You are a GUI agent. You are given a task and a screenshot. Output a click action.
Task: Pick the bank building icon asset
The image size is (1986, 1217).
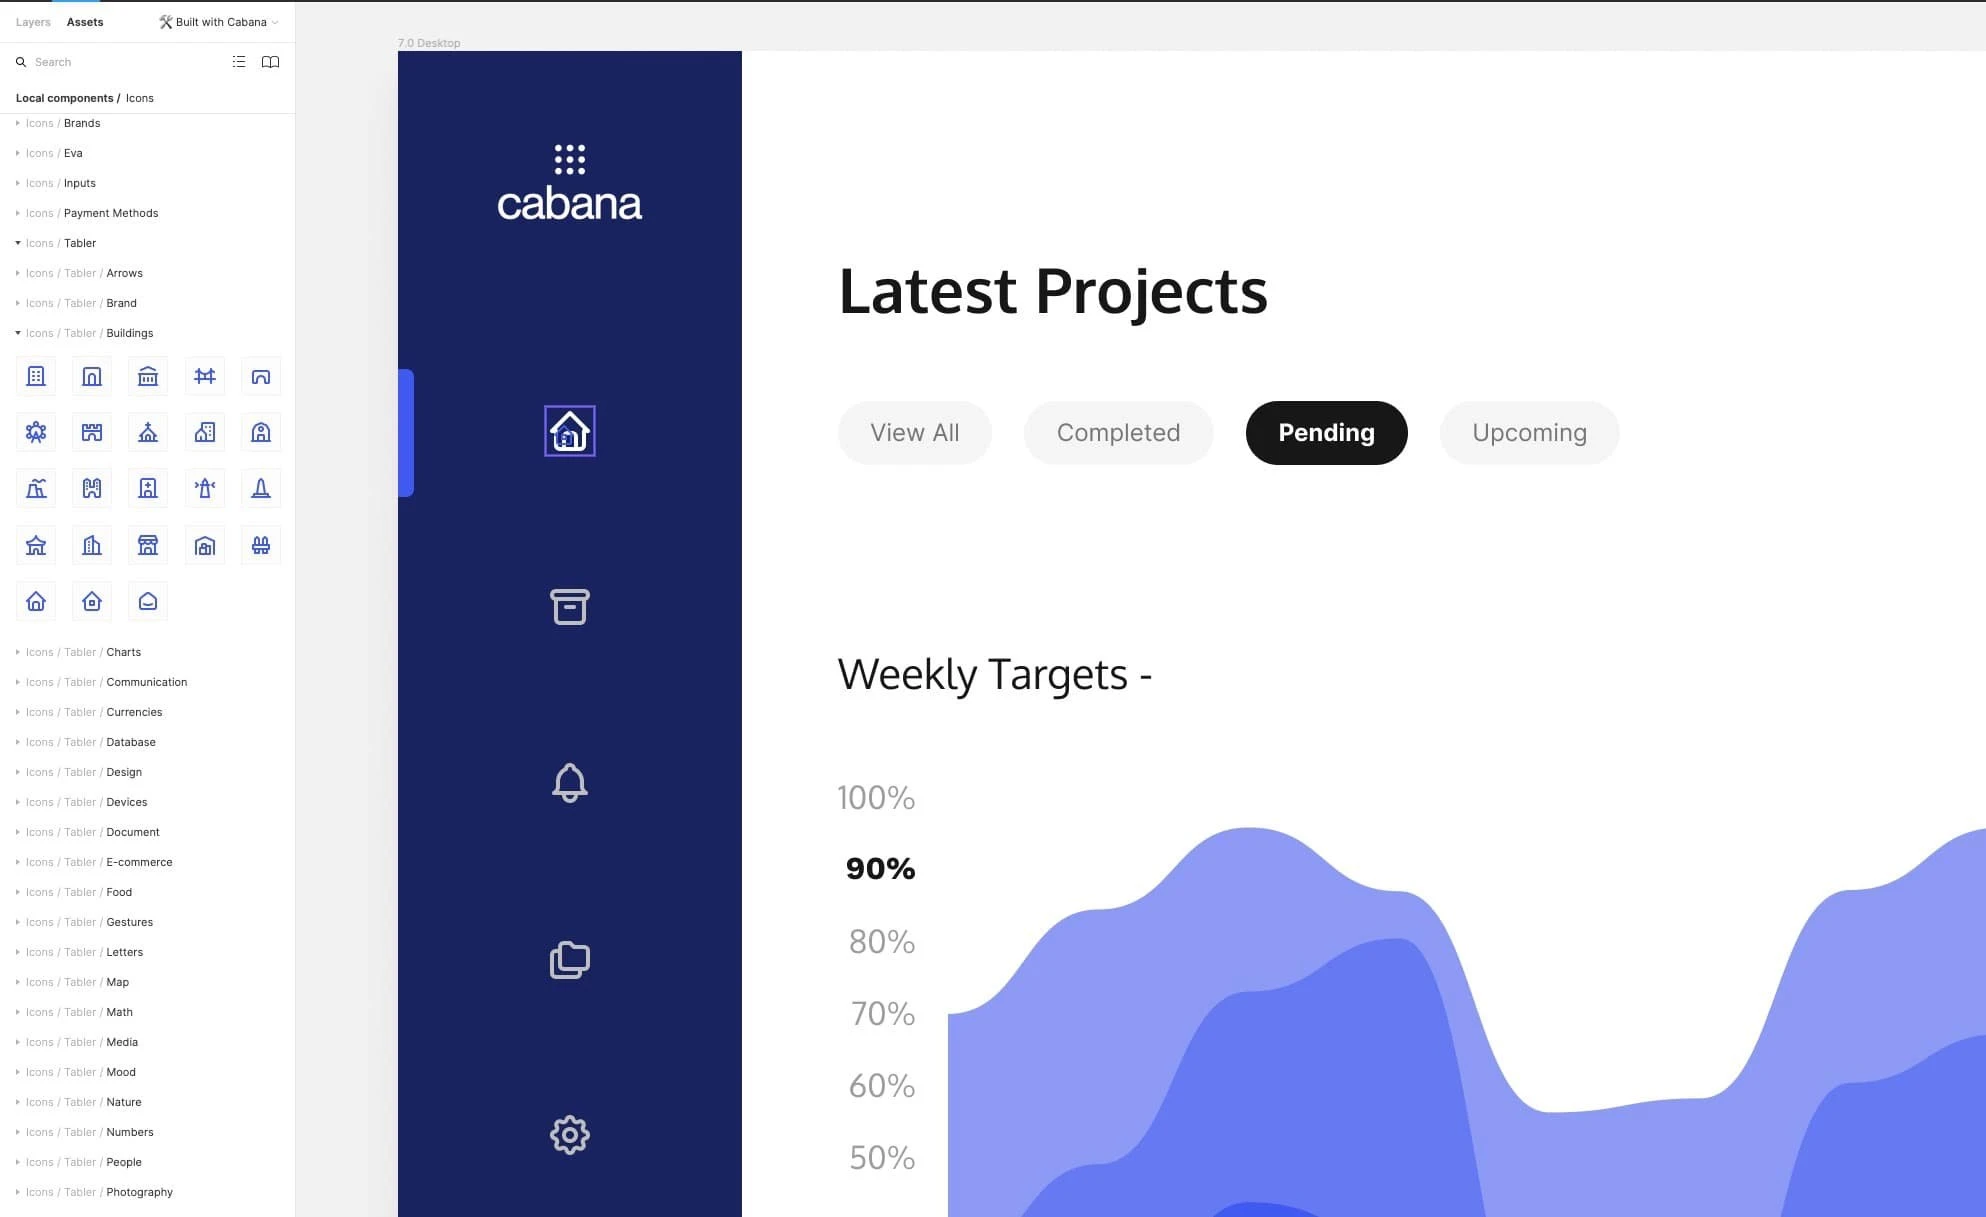click(x=148, y=376)
